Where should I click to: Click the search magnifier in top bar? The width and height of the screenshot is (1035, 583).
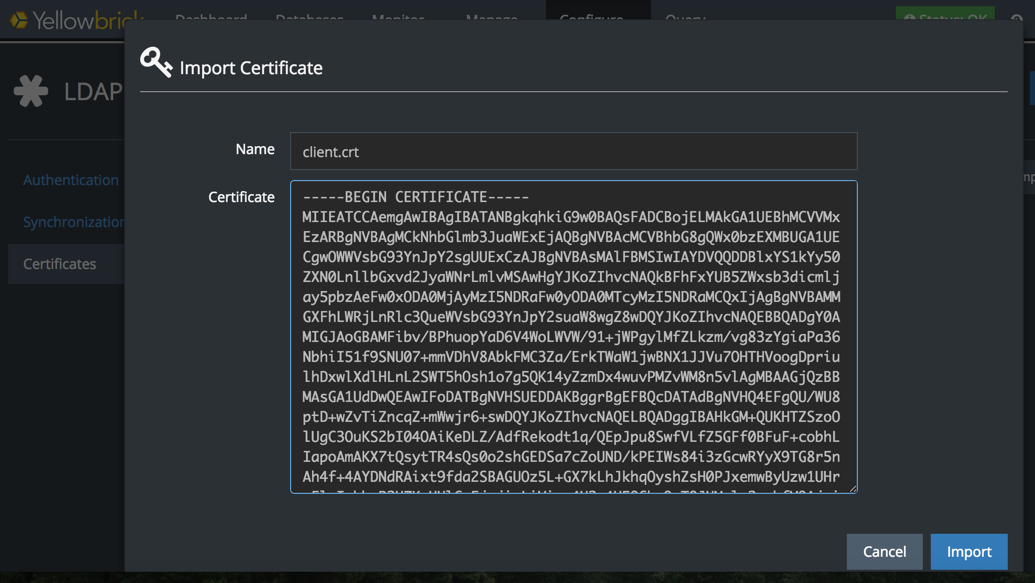pyautogui.click(x=1016, y=18)
